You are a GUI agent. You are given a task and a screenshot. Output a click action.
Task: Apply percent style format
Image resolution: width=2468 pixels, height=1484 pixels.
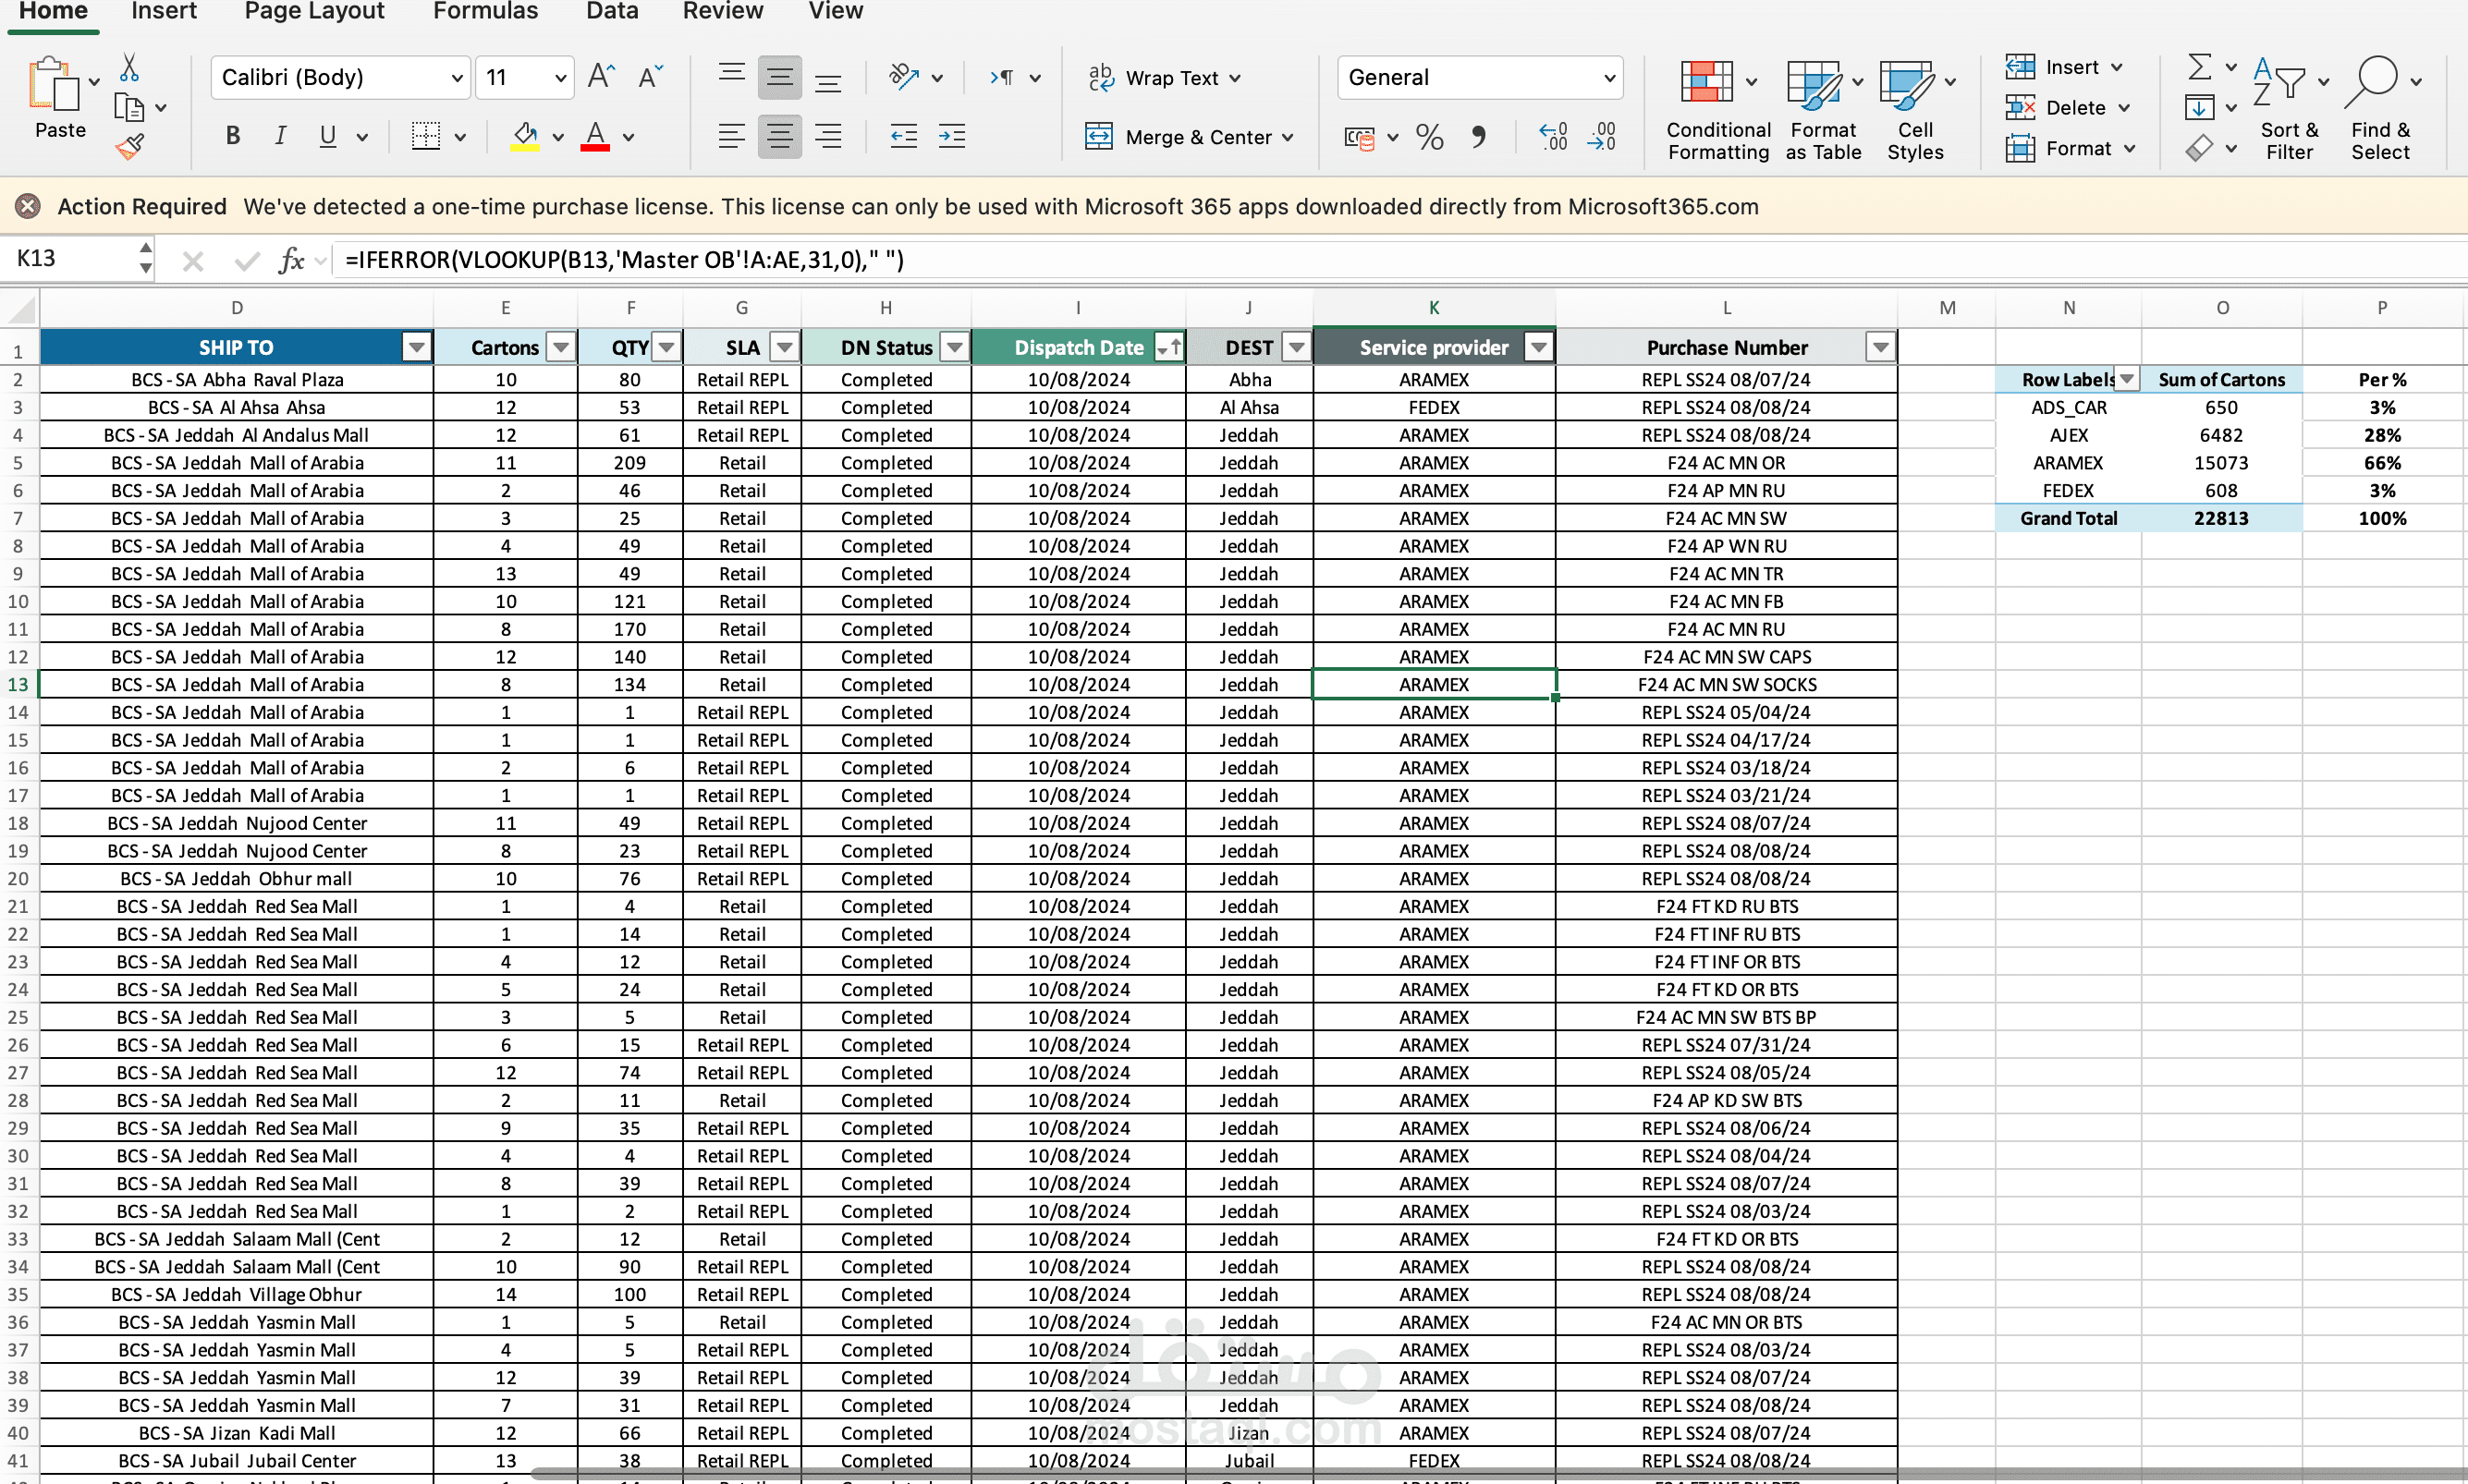(x=1429, y=137)
